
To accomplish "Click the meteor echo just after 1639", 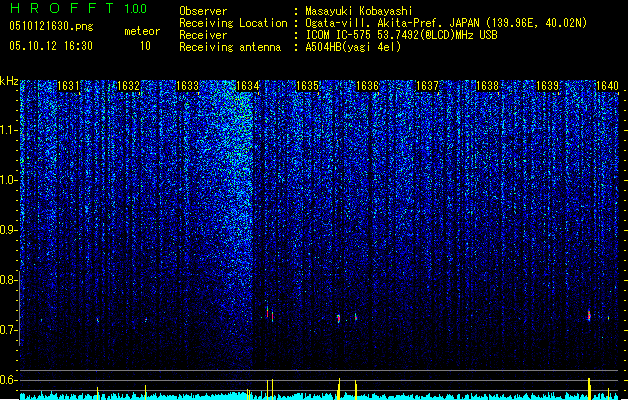I will tap(589, 315).
